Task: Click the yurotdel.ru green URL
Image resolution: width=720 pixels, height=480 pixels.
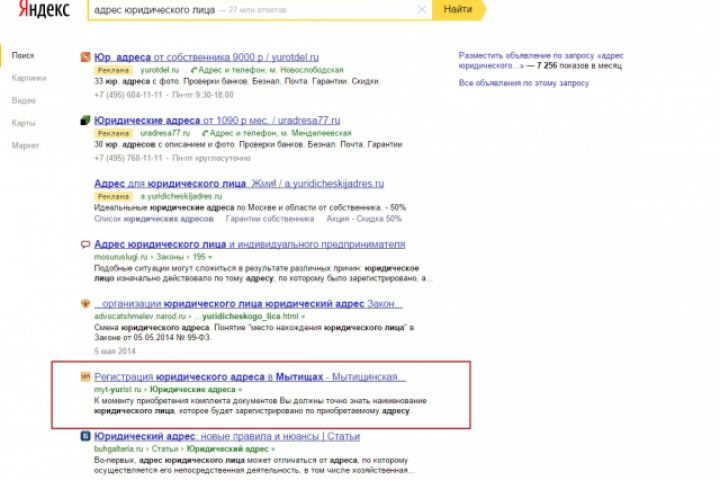Action: [159, 70]
